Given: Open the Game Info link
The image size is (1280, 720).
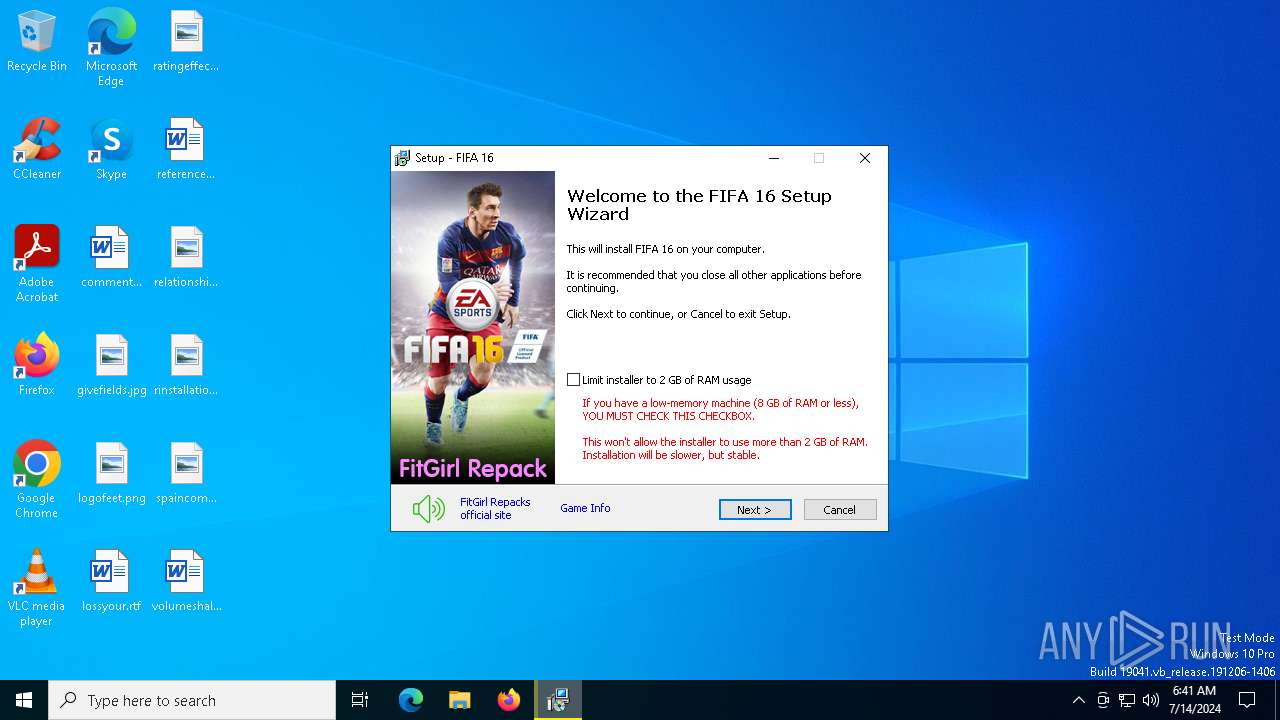Looking at the screenshot, I should [585, 508].
